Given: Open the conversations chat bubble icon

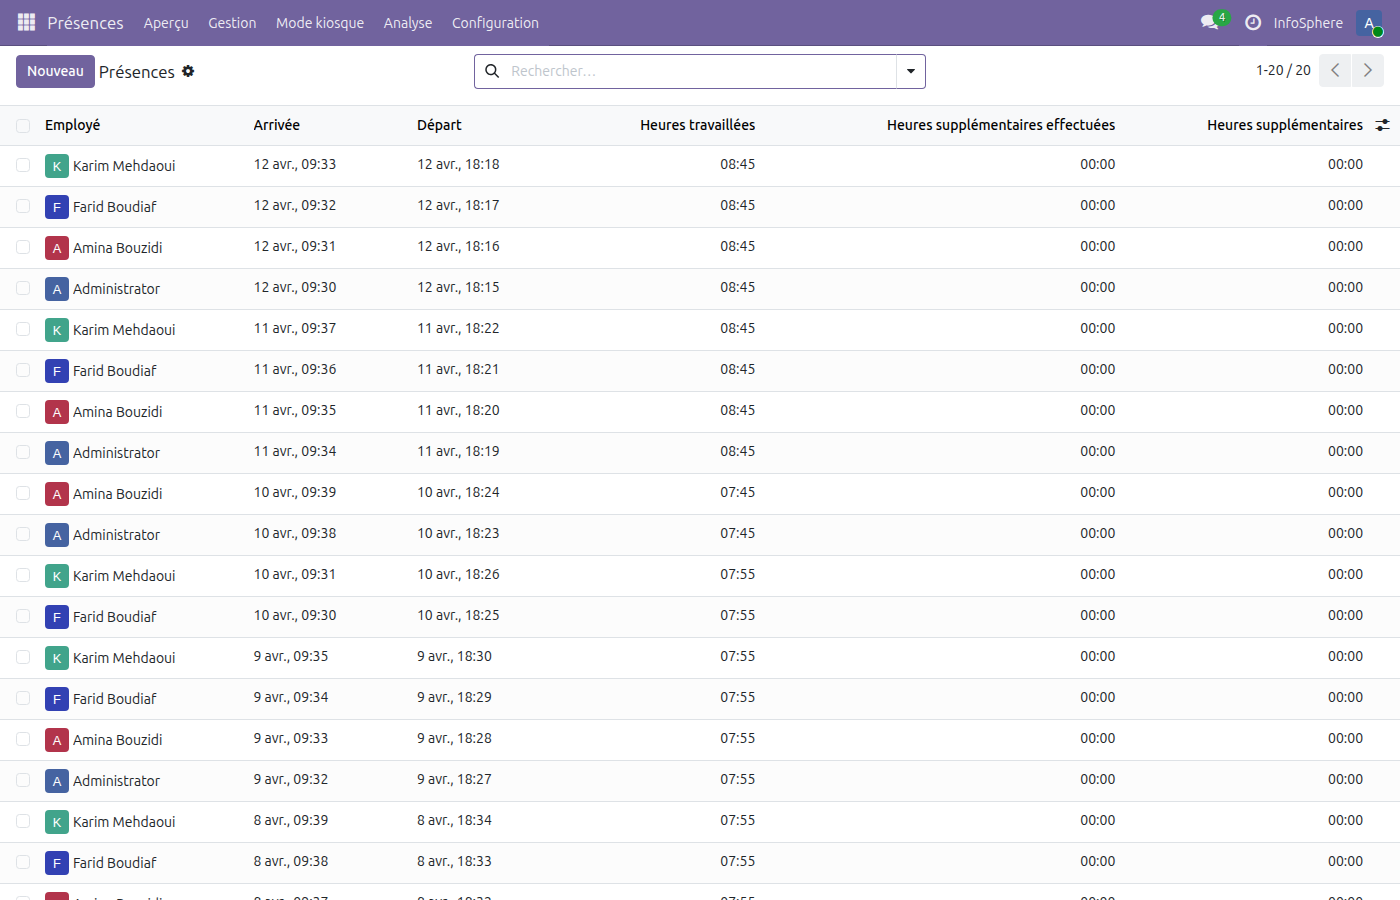Looking at the screenshot, I should (1210, 22).
